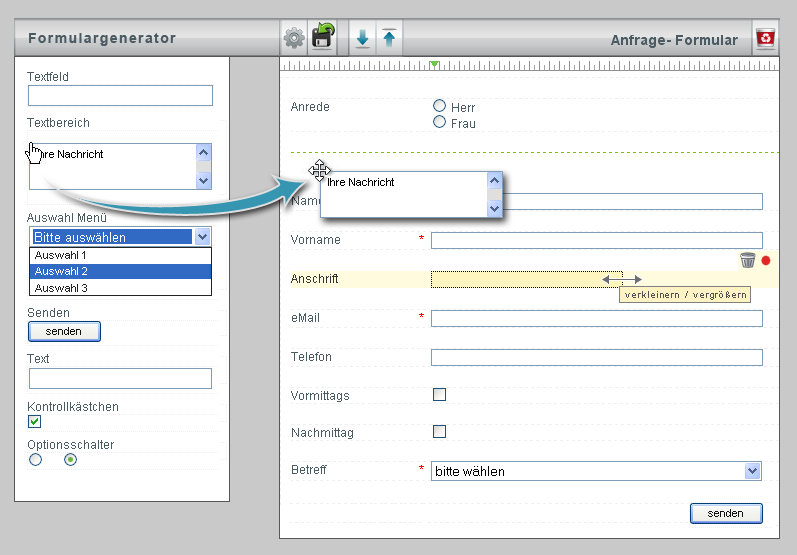Click the upward blue arrow icon
Screen dimensions: 797x555
point(389,38)
